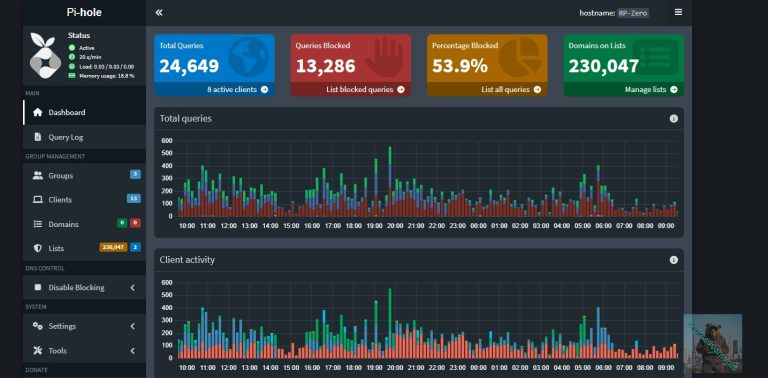Click arrow icon next to Manage lists
Viewport: 768px width, 378px height.
click(674, 90)
